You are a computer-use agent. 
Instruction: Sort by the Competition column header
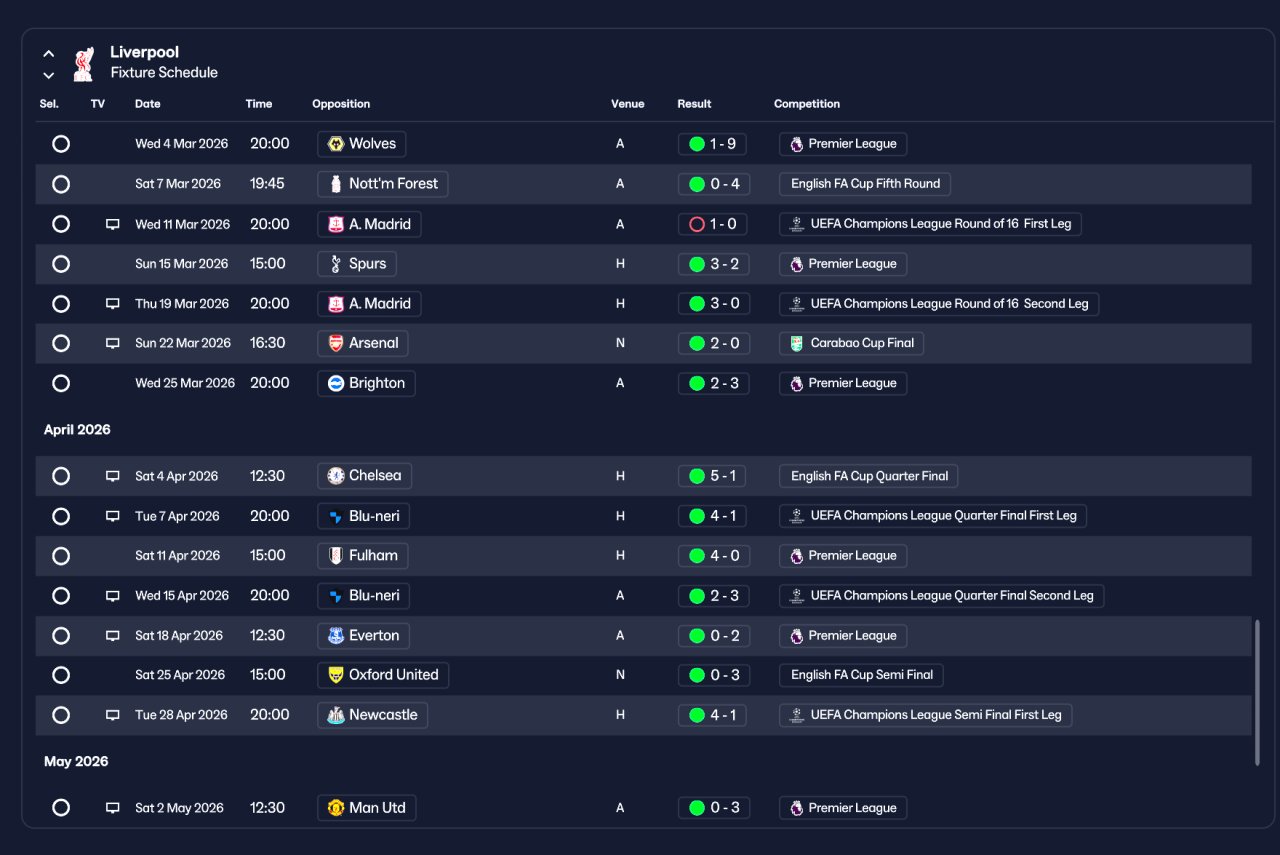[x=807, y=104]
